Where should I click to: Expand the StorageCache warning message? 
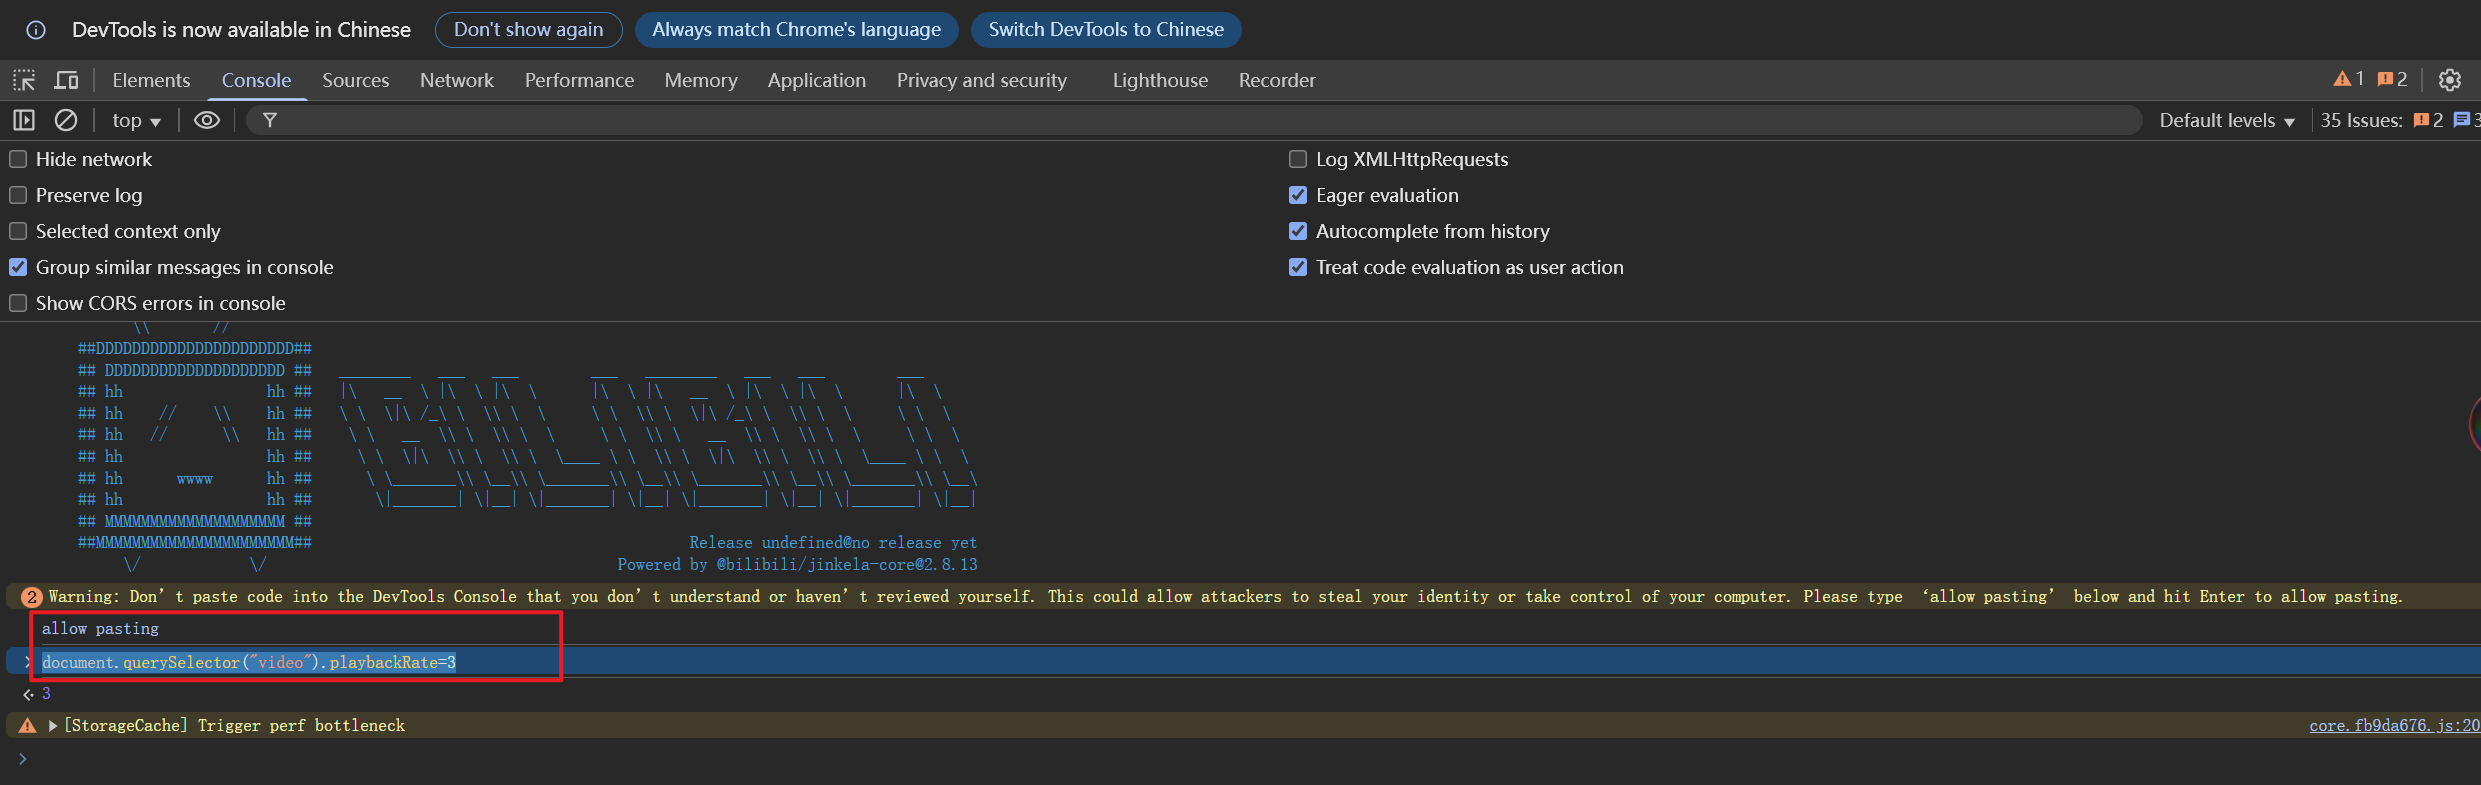click(53, 726)
